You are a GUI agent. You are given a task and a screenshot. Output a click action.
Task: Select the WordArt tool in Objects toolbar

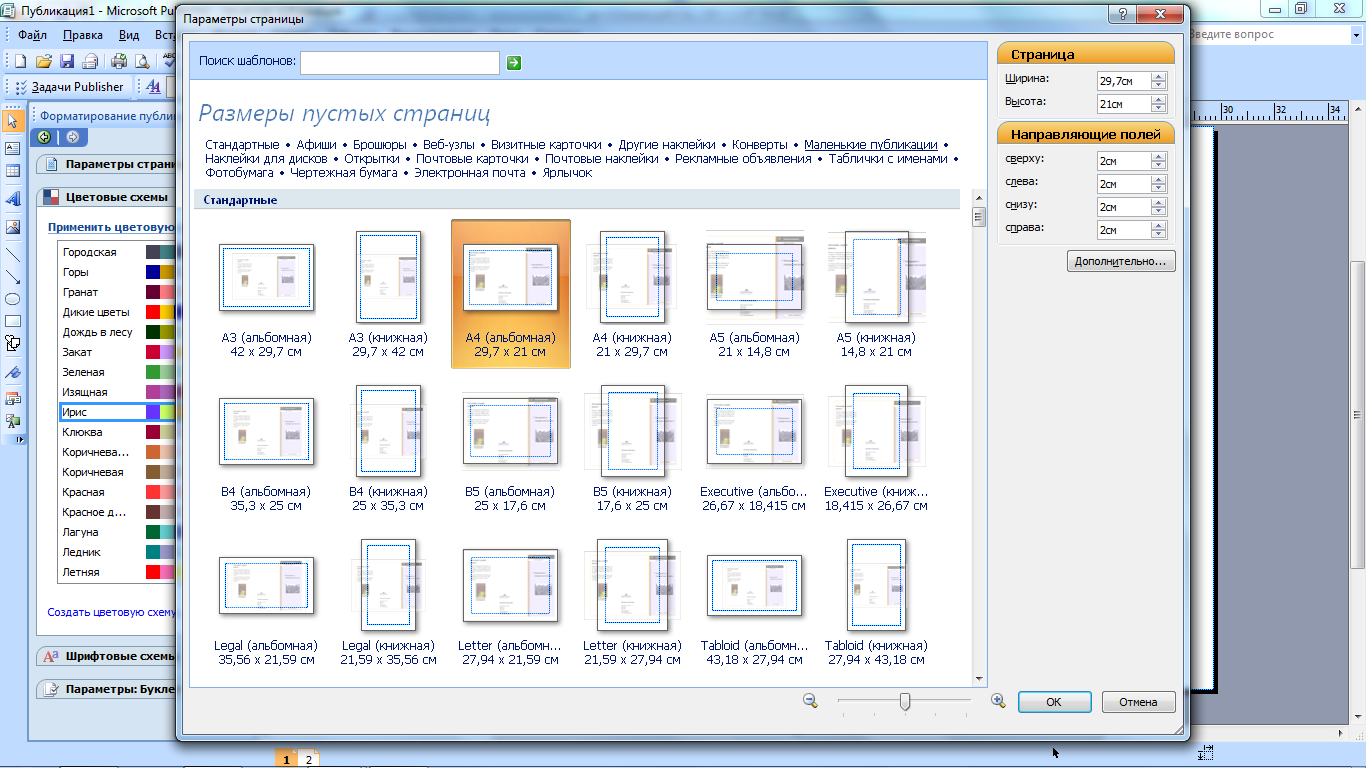13,199
